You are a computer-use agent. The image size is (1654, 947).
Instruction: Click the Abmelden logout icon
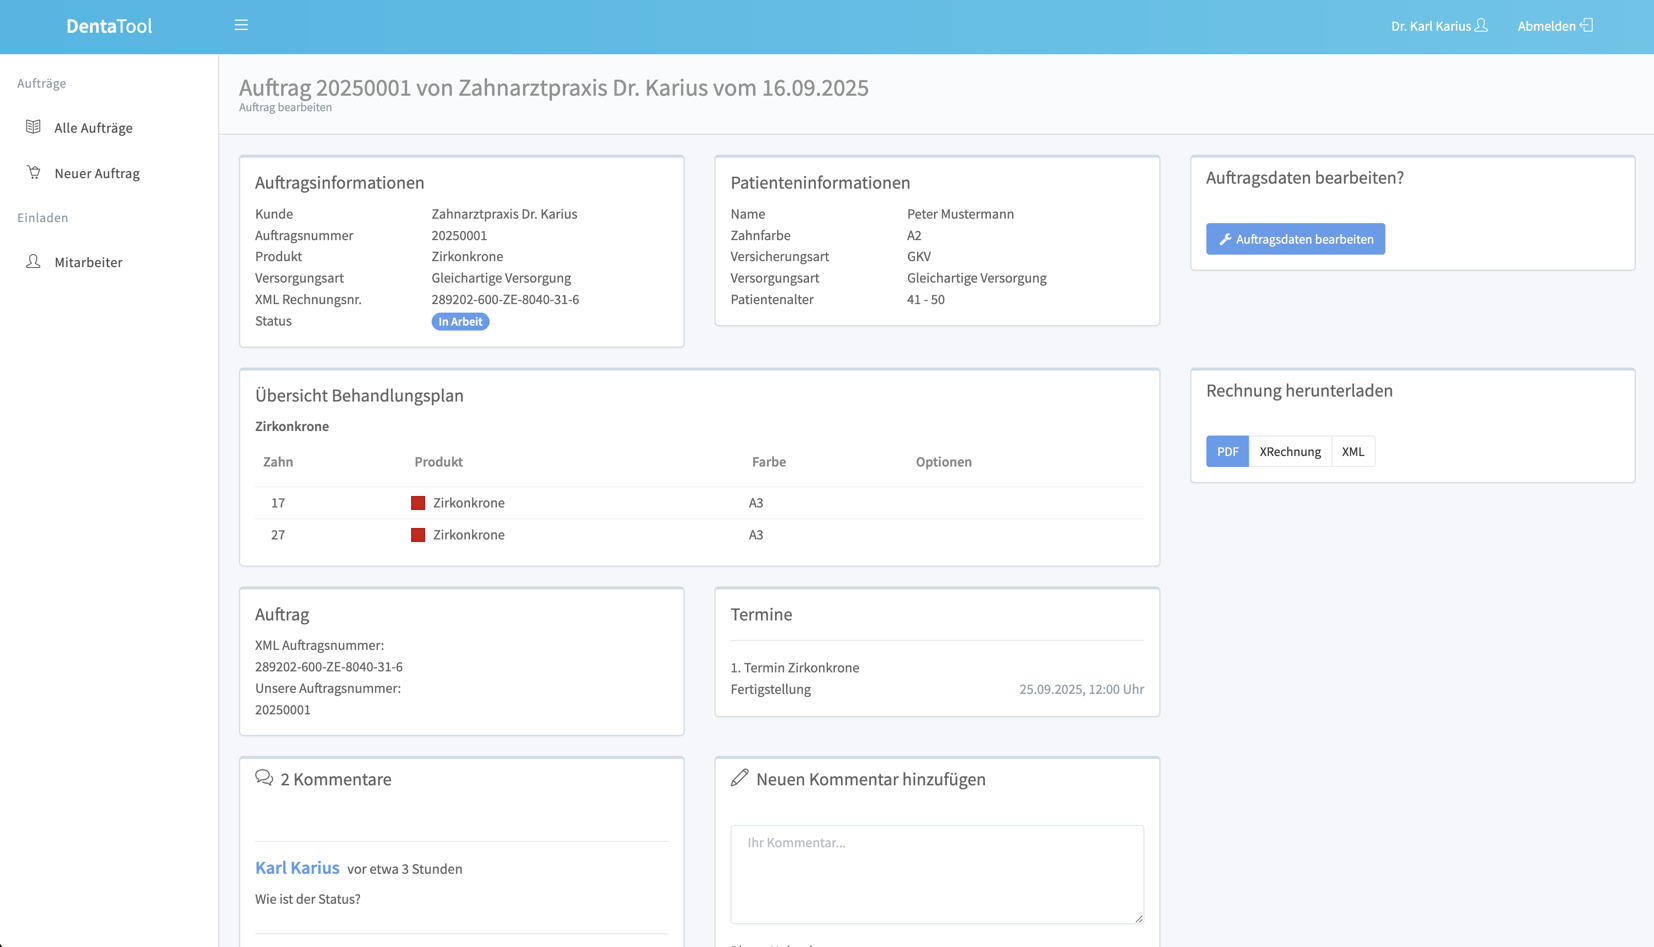pos(1586,25)
